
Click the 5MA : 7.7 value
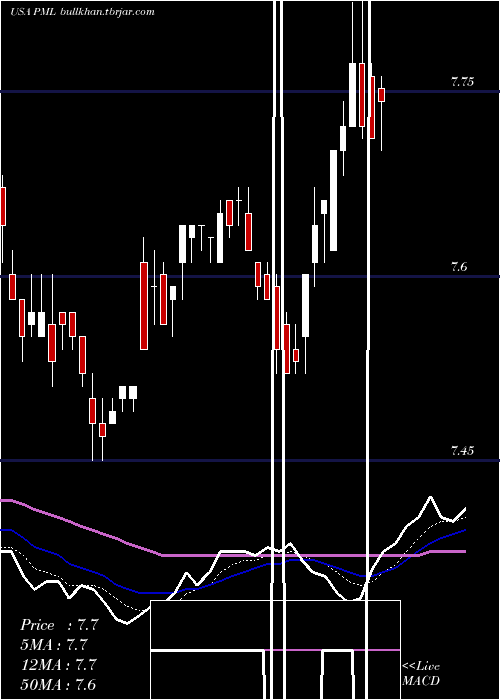(54, 645)
